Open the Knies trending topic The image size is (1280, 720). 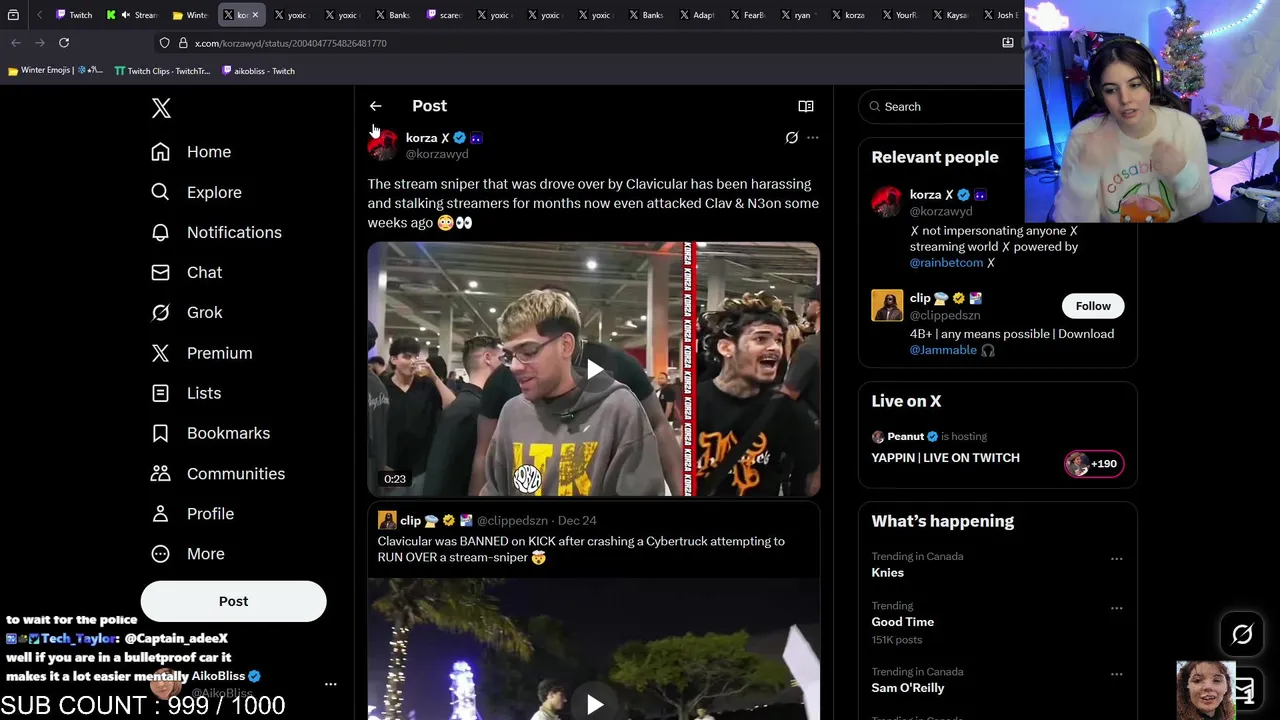coord(887,573)
